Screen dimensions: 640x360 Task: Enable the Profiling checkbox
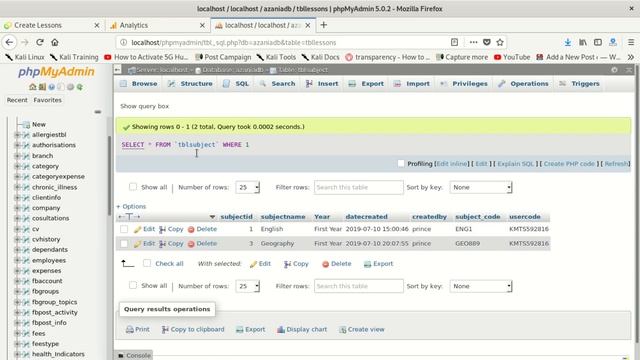point(401,163)
